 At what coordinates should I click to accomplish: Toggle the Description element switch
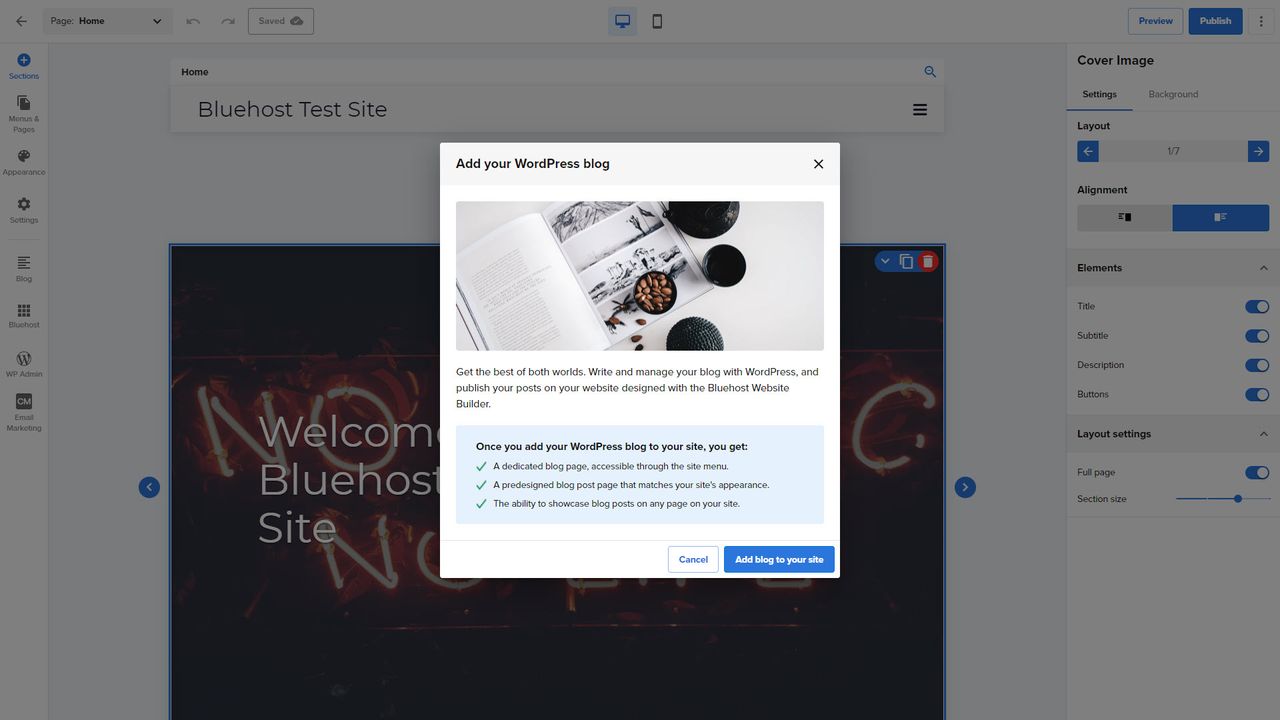pyautogui.click(x=1257, y=365)
